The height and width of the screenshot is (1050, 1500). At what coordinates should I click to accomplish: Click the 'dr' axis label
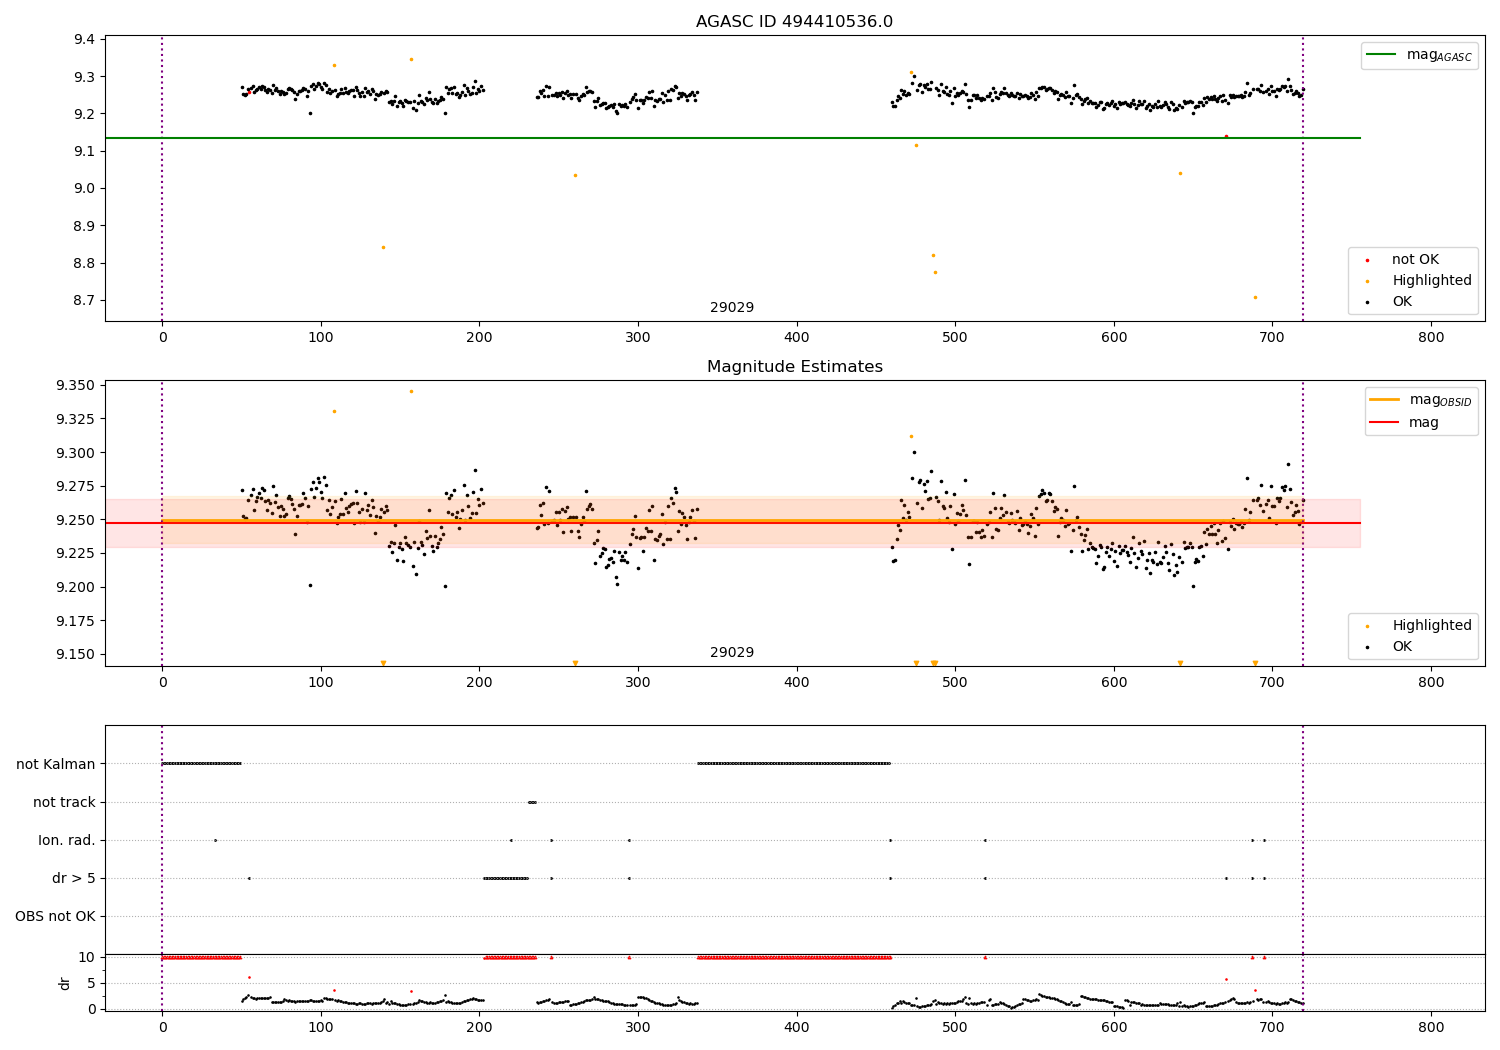pyautogui.click(x=65, y=983)
